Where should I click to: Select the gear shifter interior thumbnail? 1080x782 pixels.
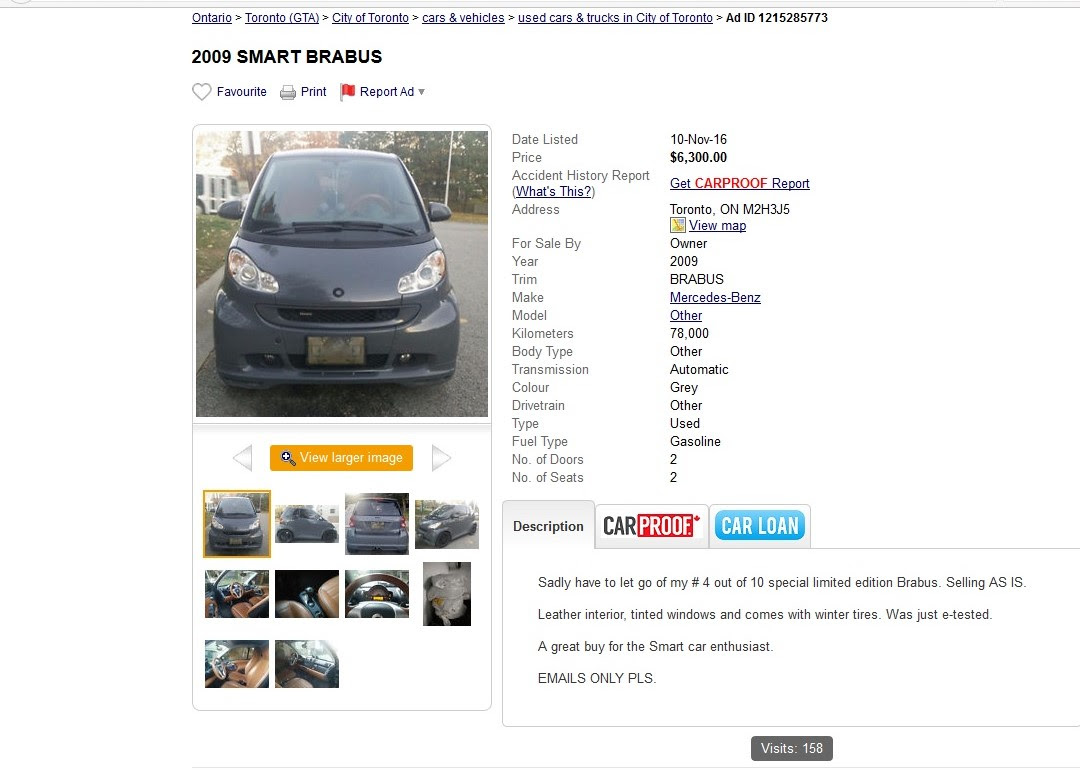pos(307,594)
